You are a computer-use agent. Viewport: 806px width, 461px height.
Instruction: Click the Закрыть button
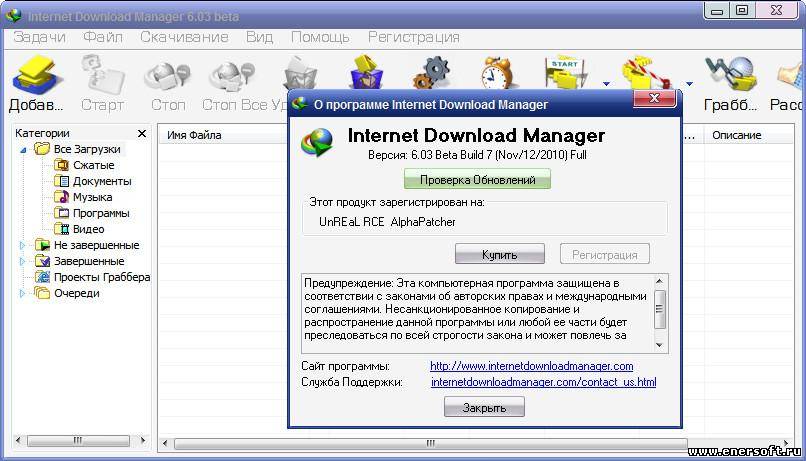coord(484,407)
